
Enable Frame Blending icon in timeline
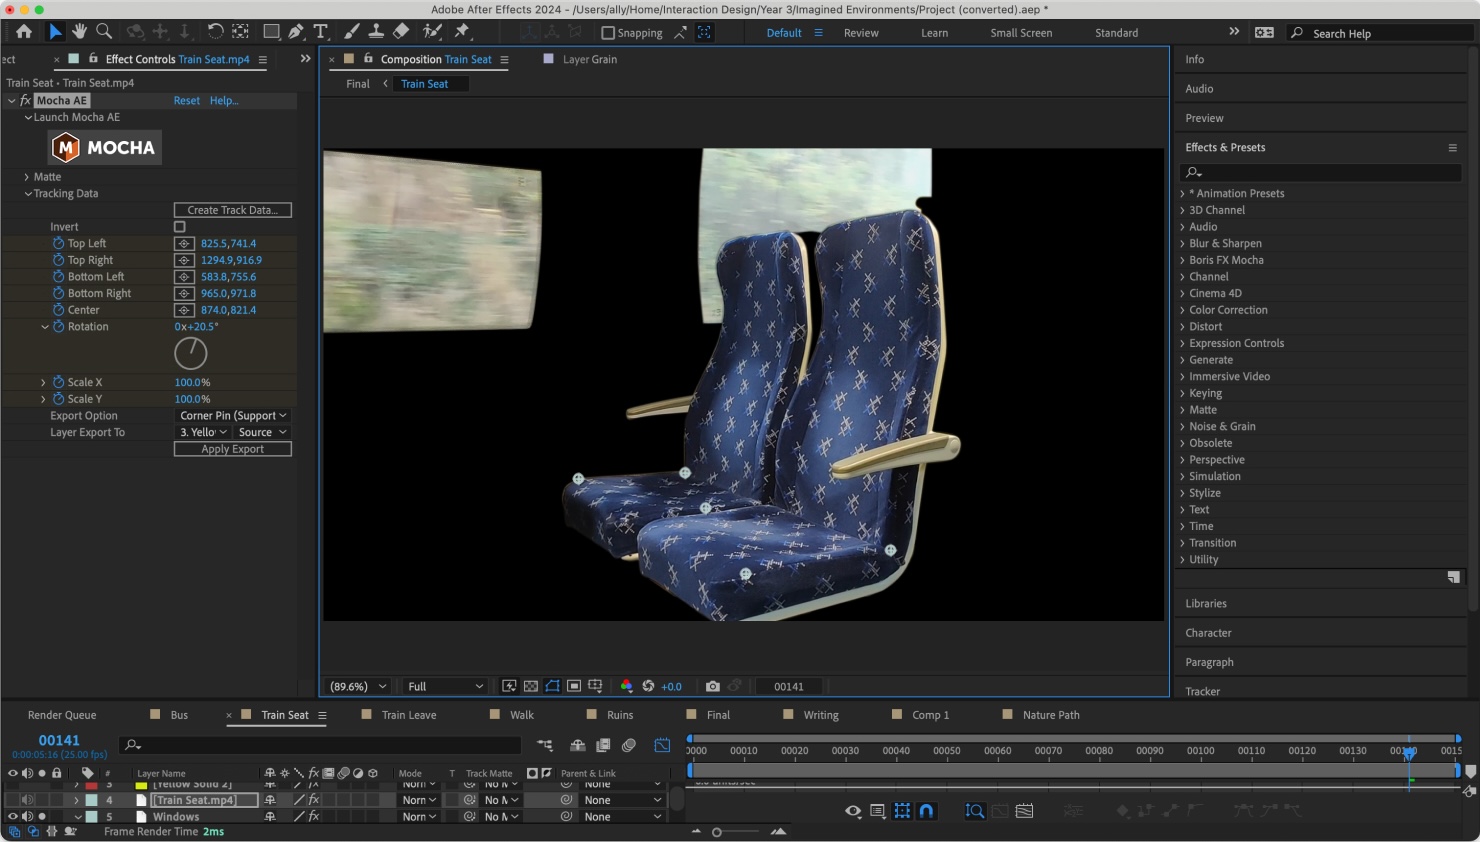[603, 745]
